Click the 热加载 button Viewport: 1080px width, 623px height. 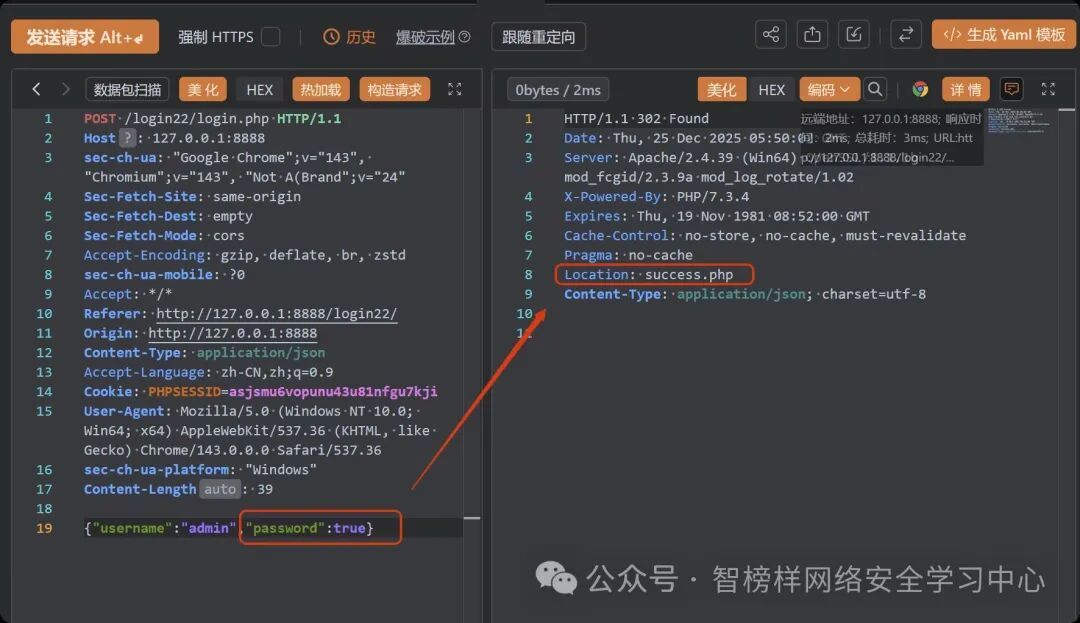[x=321, y=89]
